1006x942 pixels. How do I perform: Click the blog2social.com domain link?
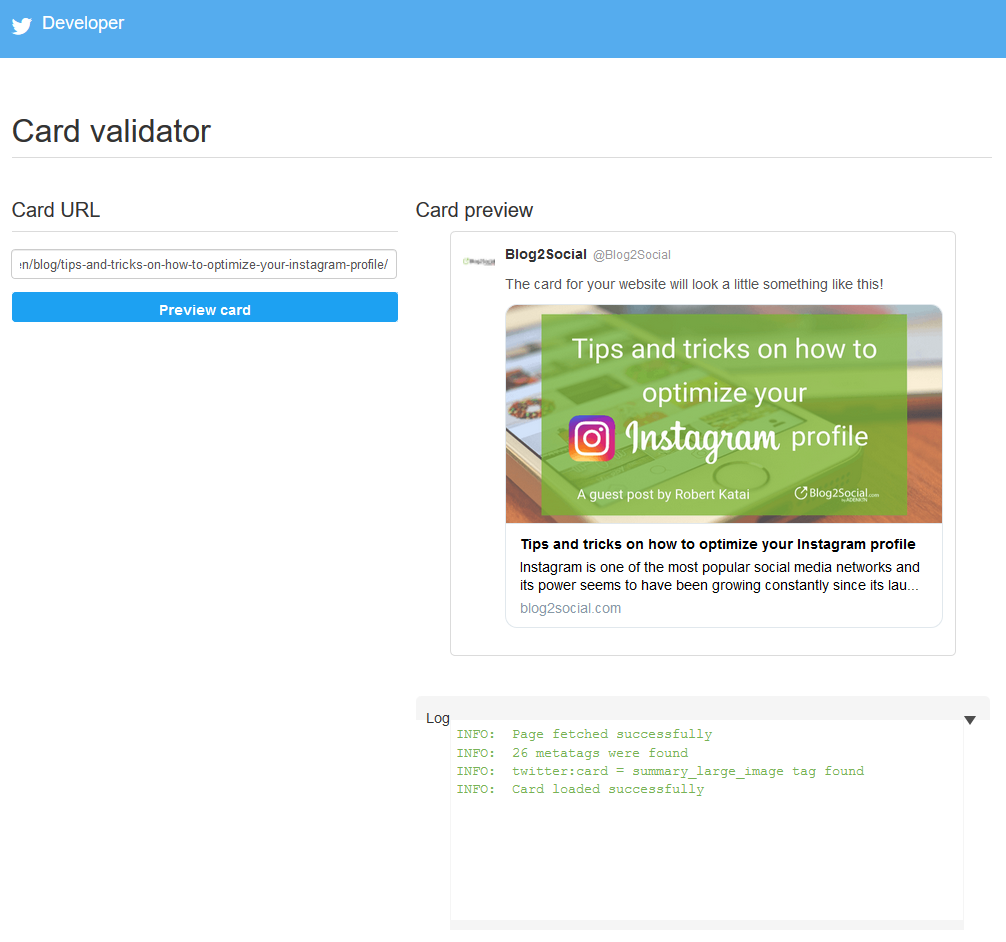pos(570,608)
